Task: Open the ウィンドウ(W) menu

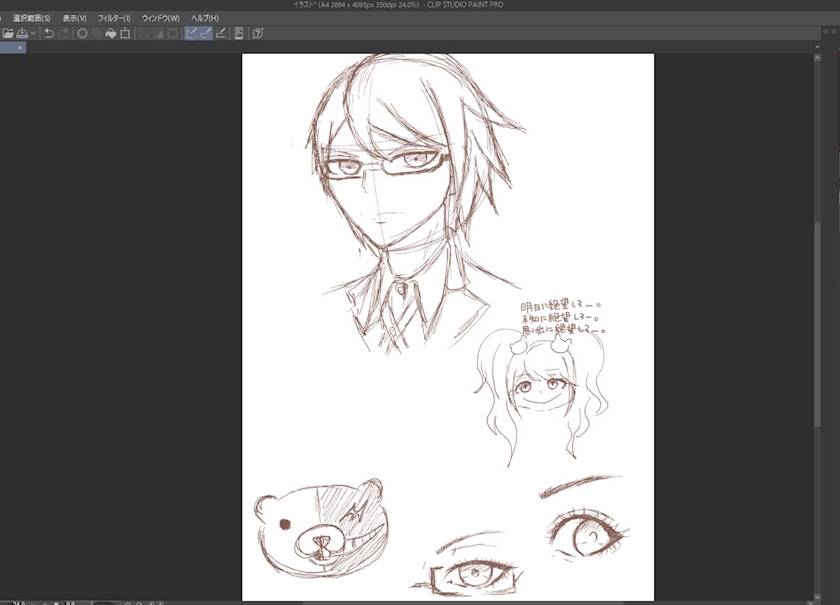Action: 161,18
